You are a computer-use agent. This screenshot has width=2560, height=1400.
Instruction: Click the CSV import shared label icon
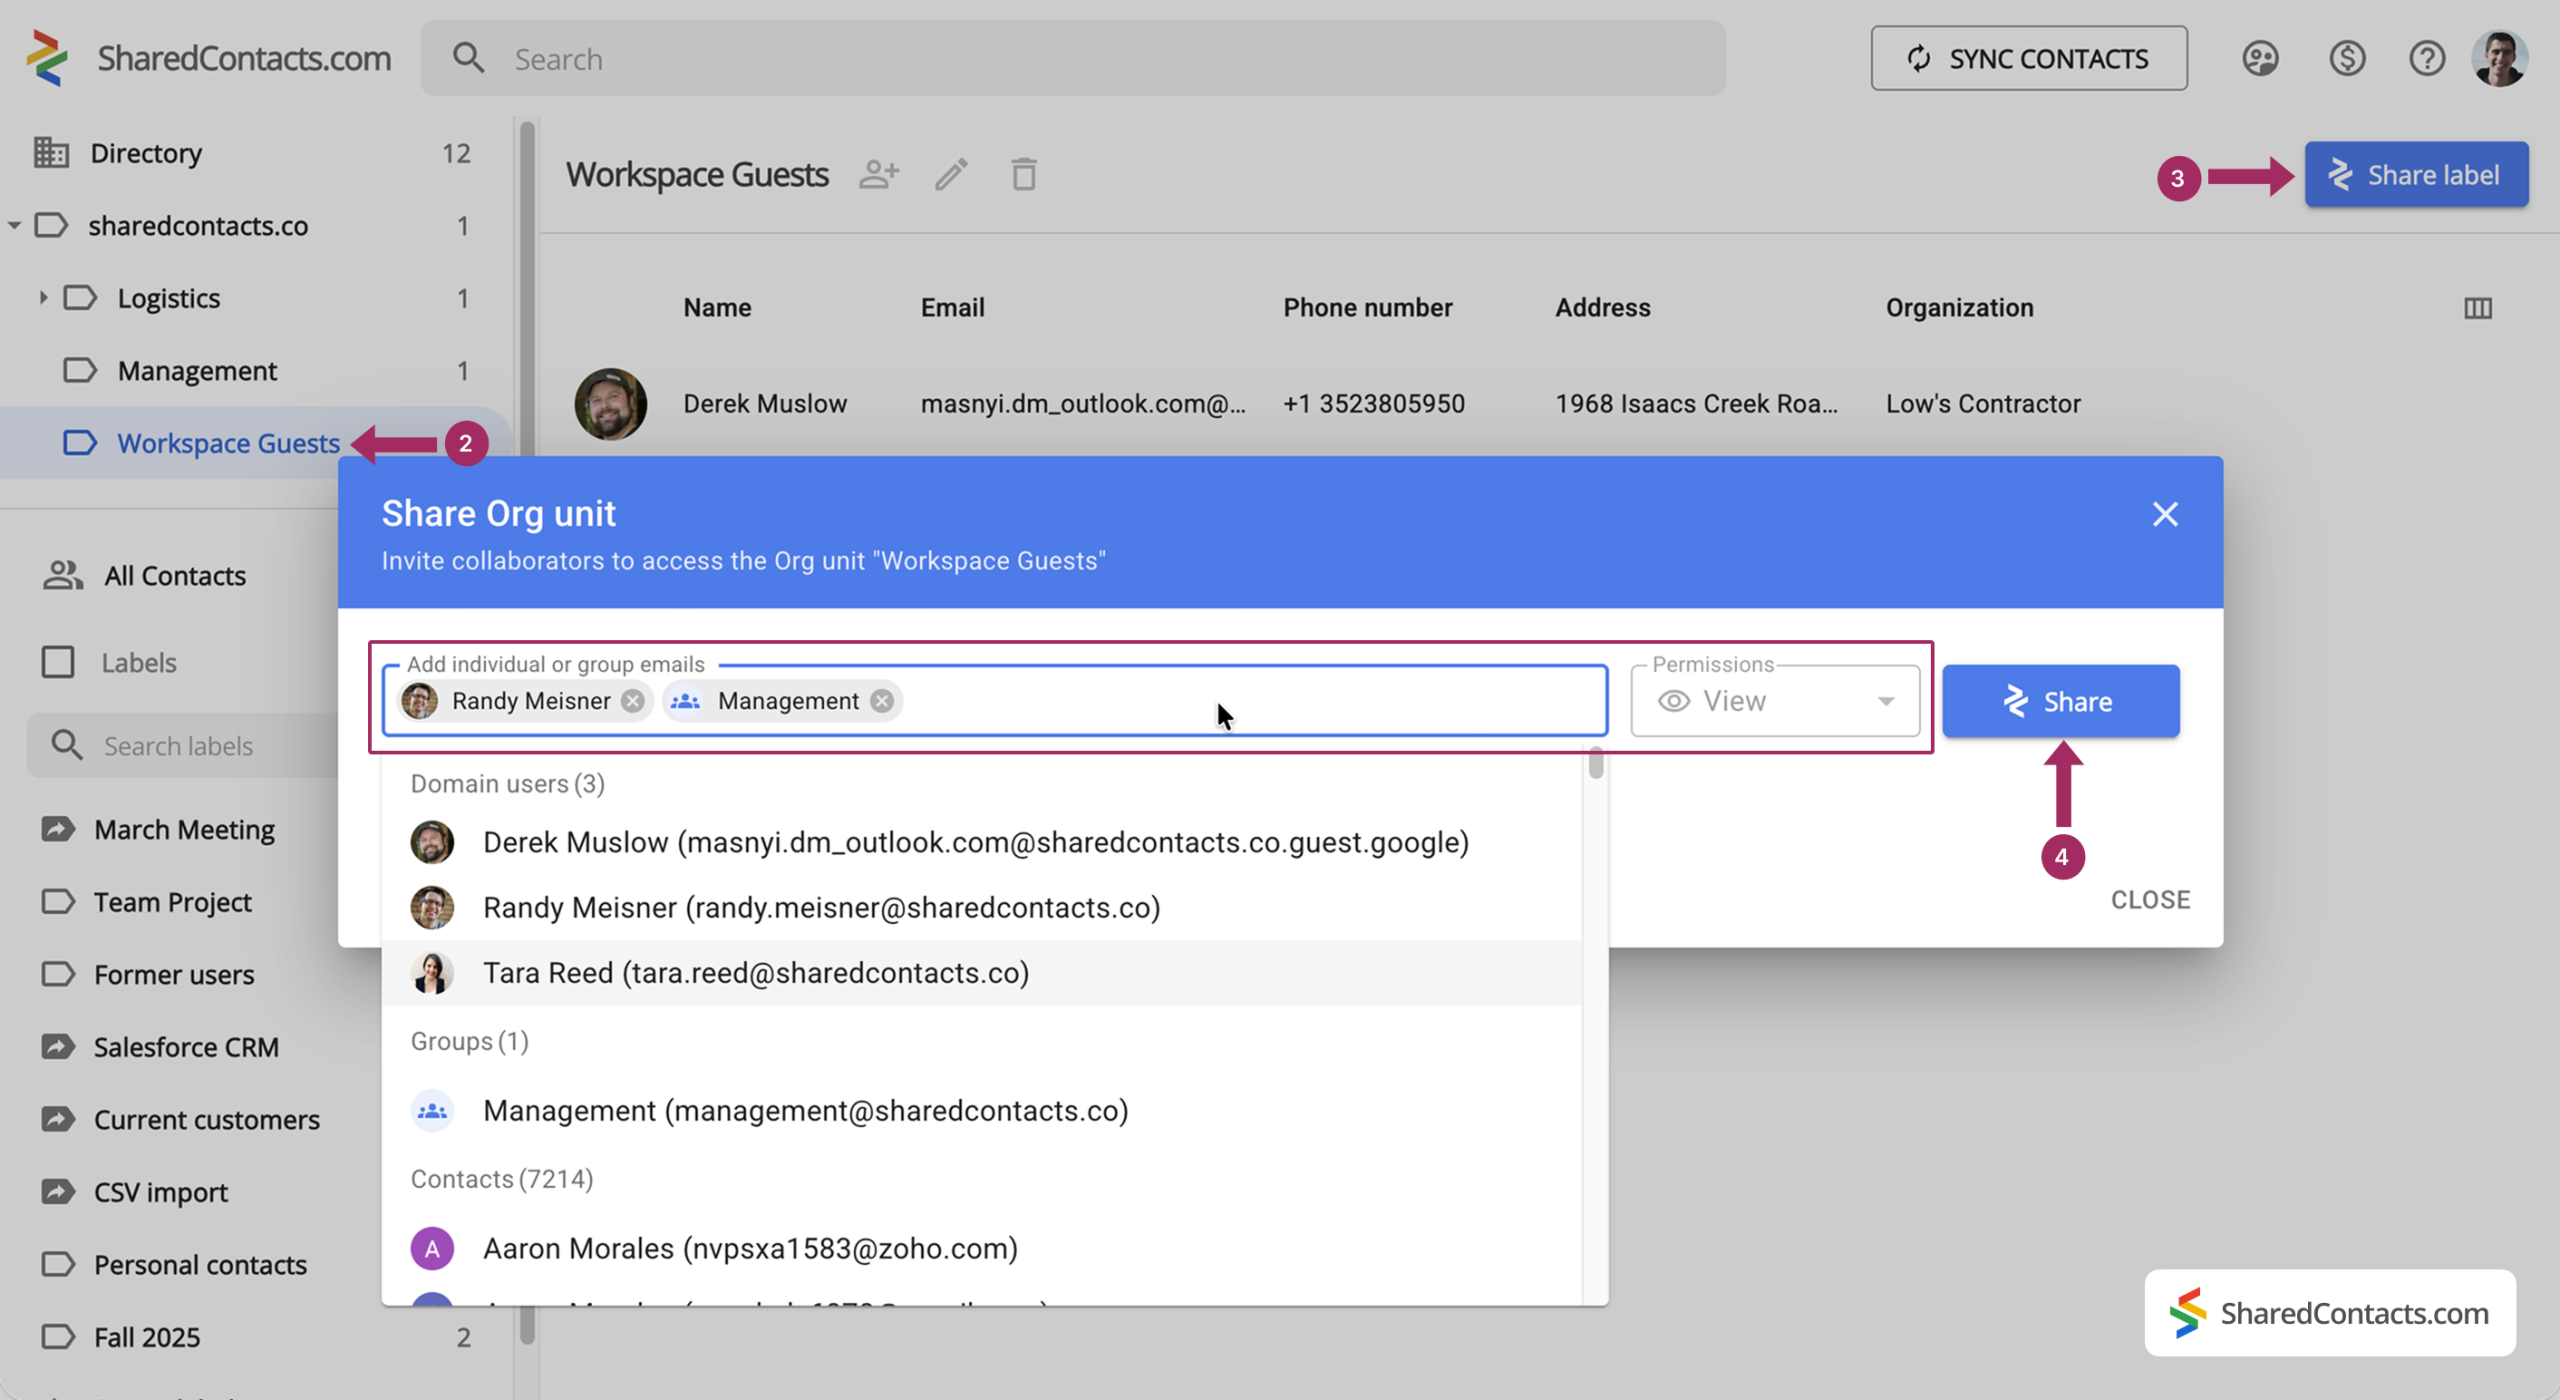[x=58, y=1192]
